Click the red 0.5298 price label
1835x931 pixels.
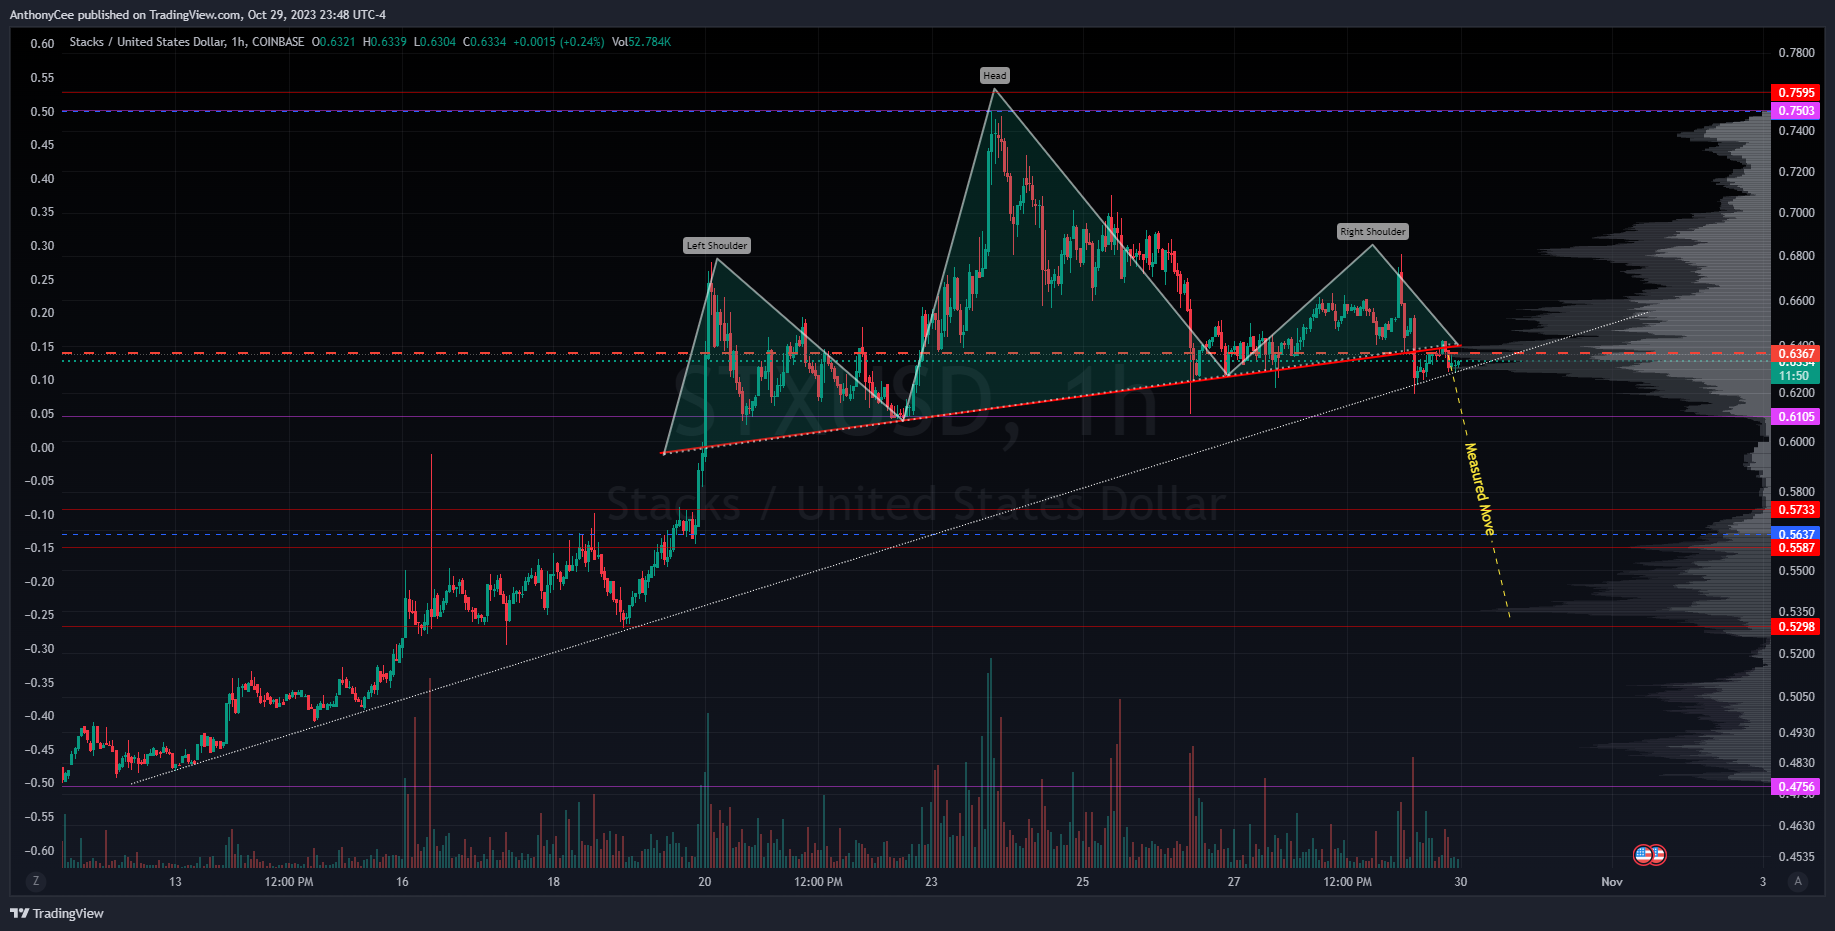click(1796, 626)
